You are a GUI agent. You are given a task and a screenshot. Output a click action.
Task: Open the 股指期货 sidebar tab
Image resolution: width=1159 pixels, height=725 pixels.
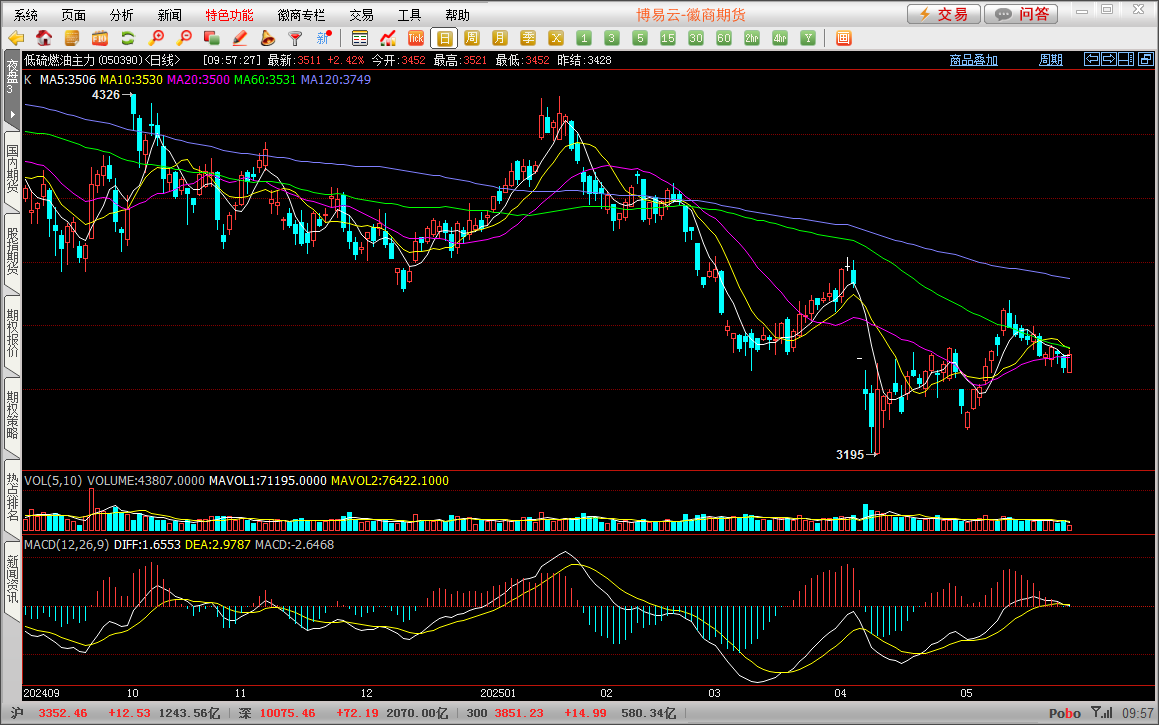tap(12, 251)
